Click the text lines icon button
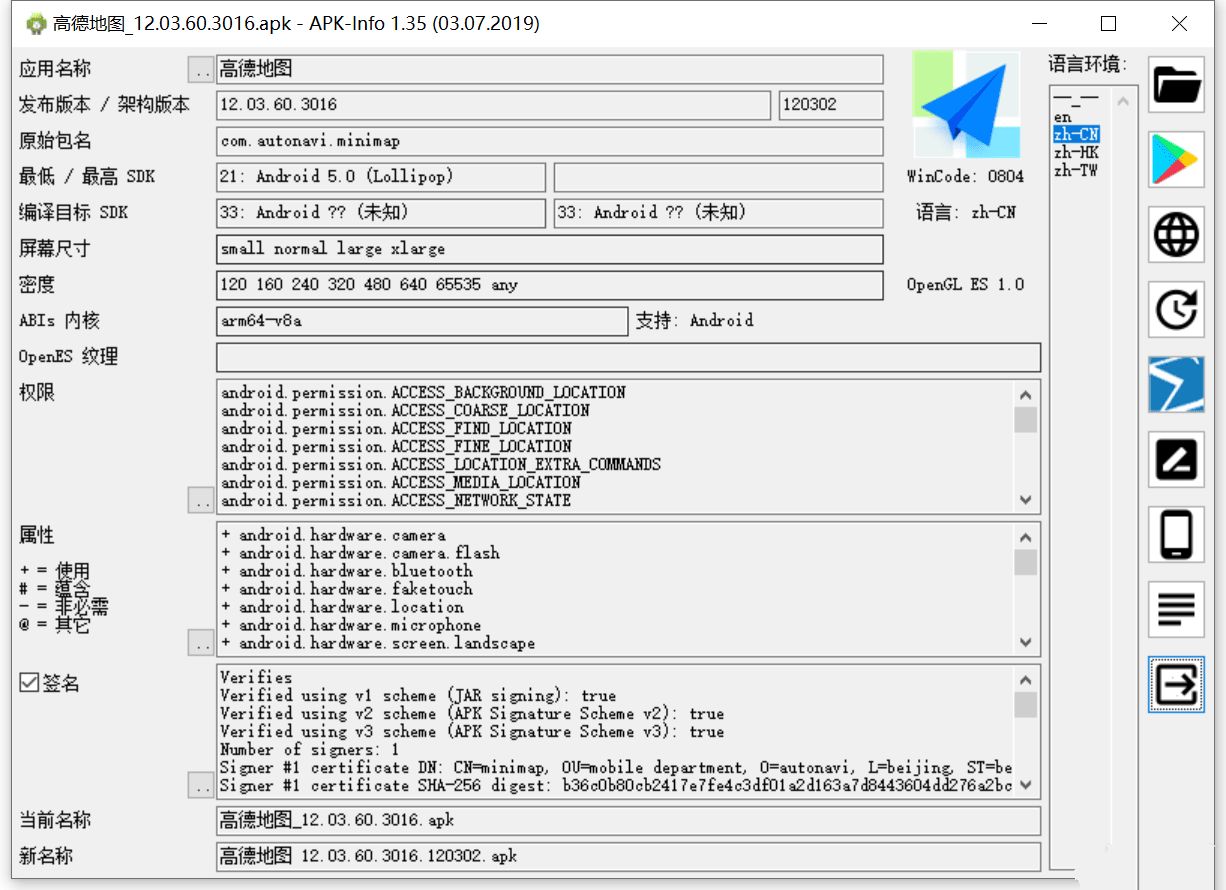The width and height of the screenshot is (1226, 890). coord(1176,609)
